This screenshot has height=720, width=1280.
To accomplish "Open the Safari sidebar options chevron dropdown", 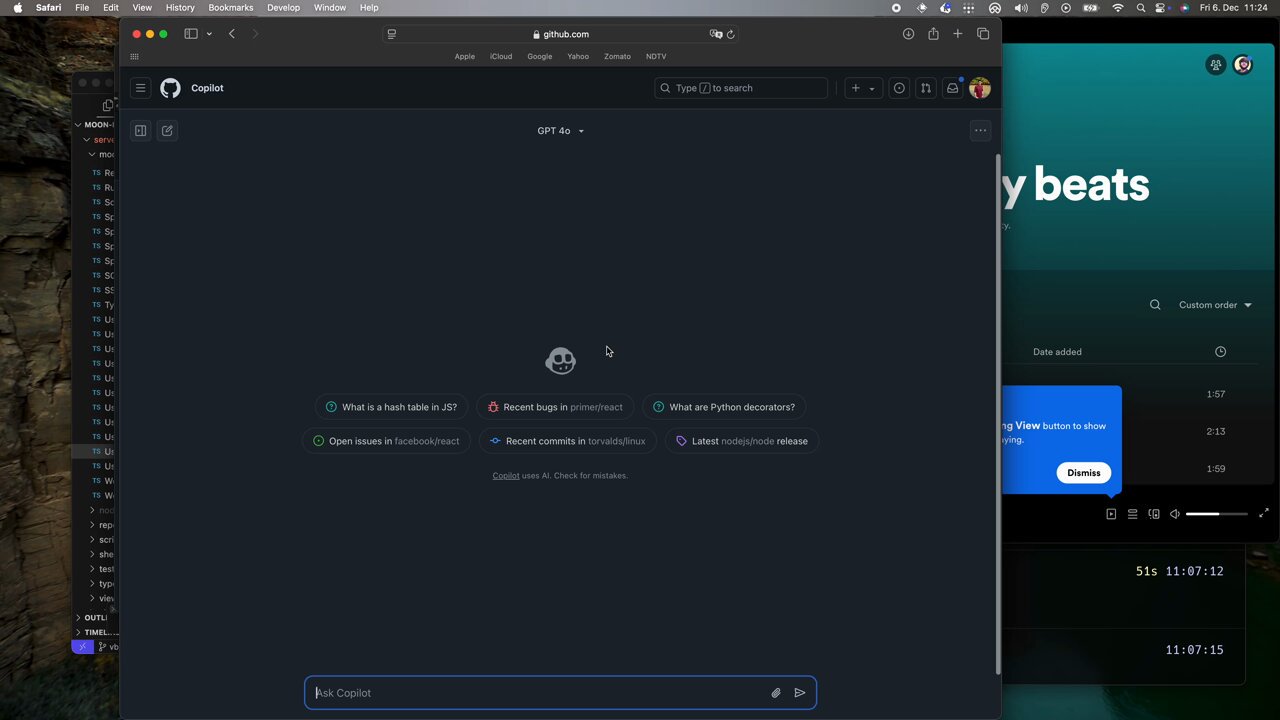I will pos(209,34).
